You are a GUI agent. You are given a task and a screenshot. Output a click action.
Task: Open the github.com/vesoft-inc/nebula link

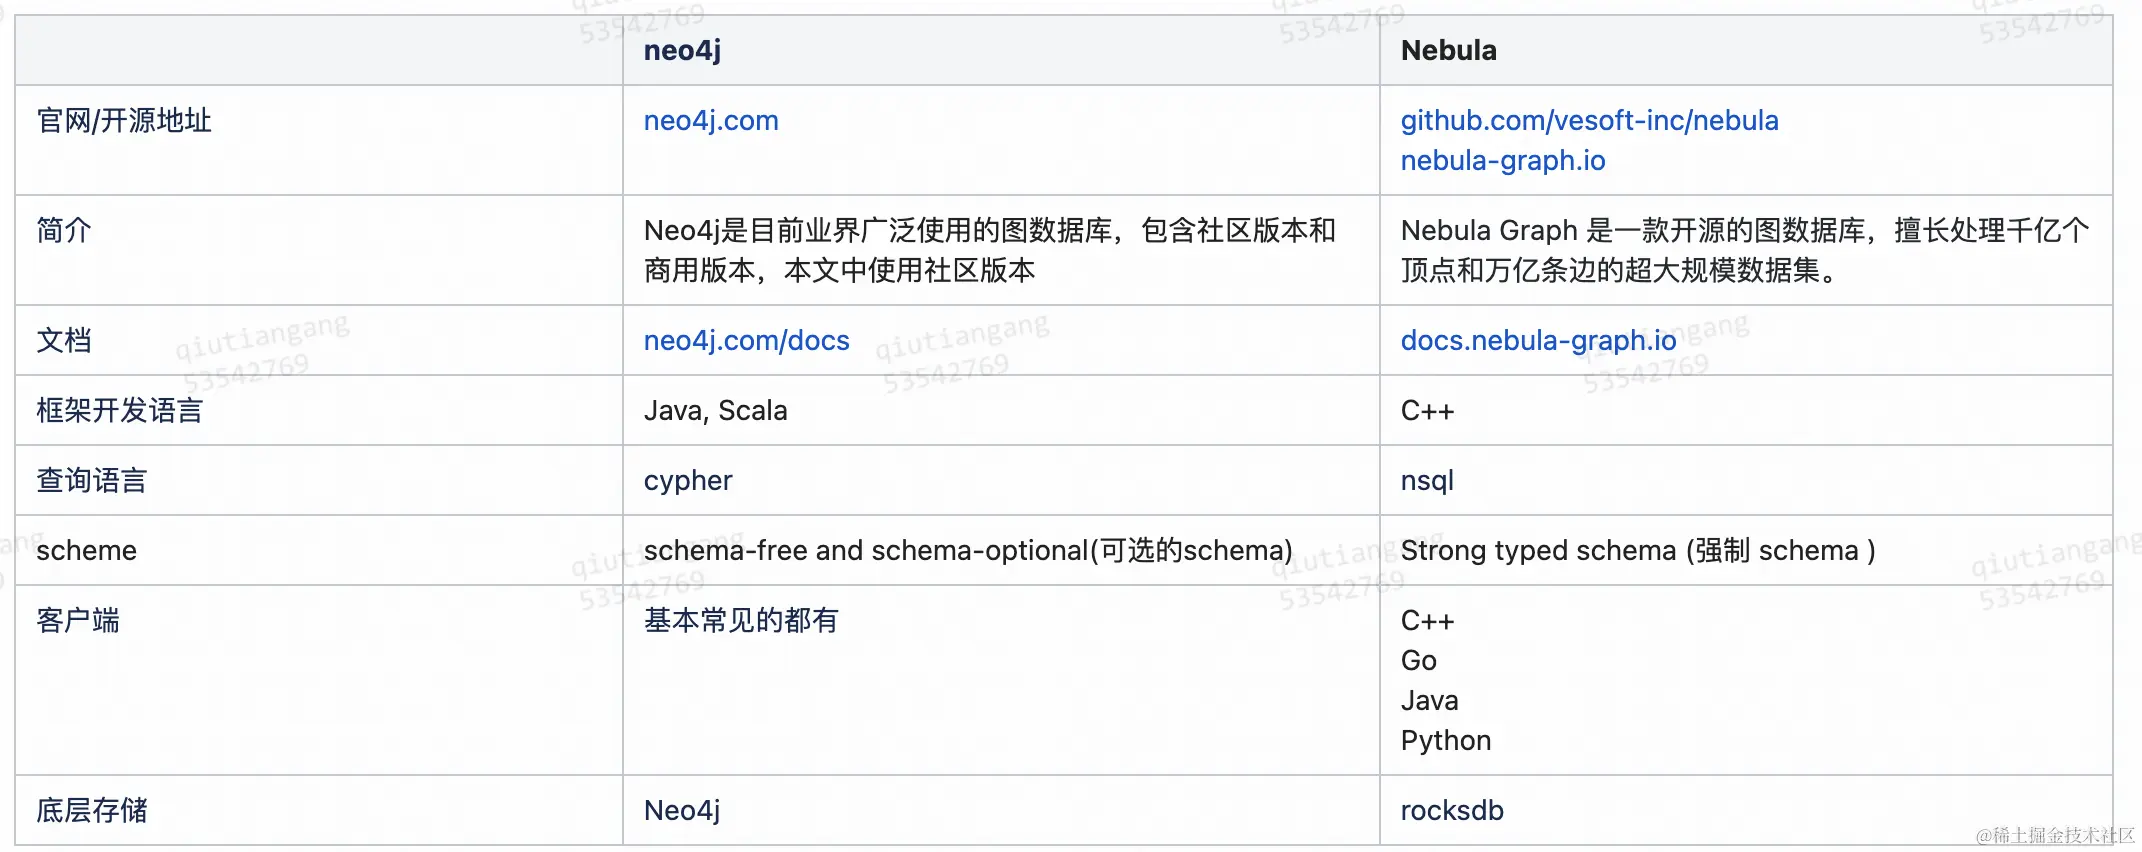coord(1589,121)
